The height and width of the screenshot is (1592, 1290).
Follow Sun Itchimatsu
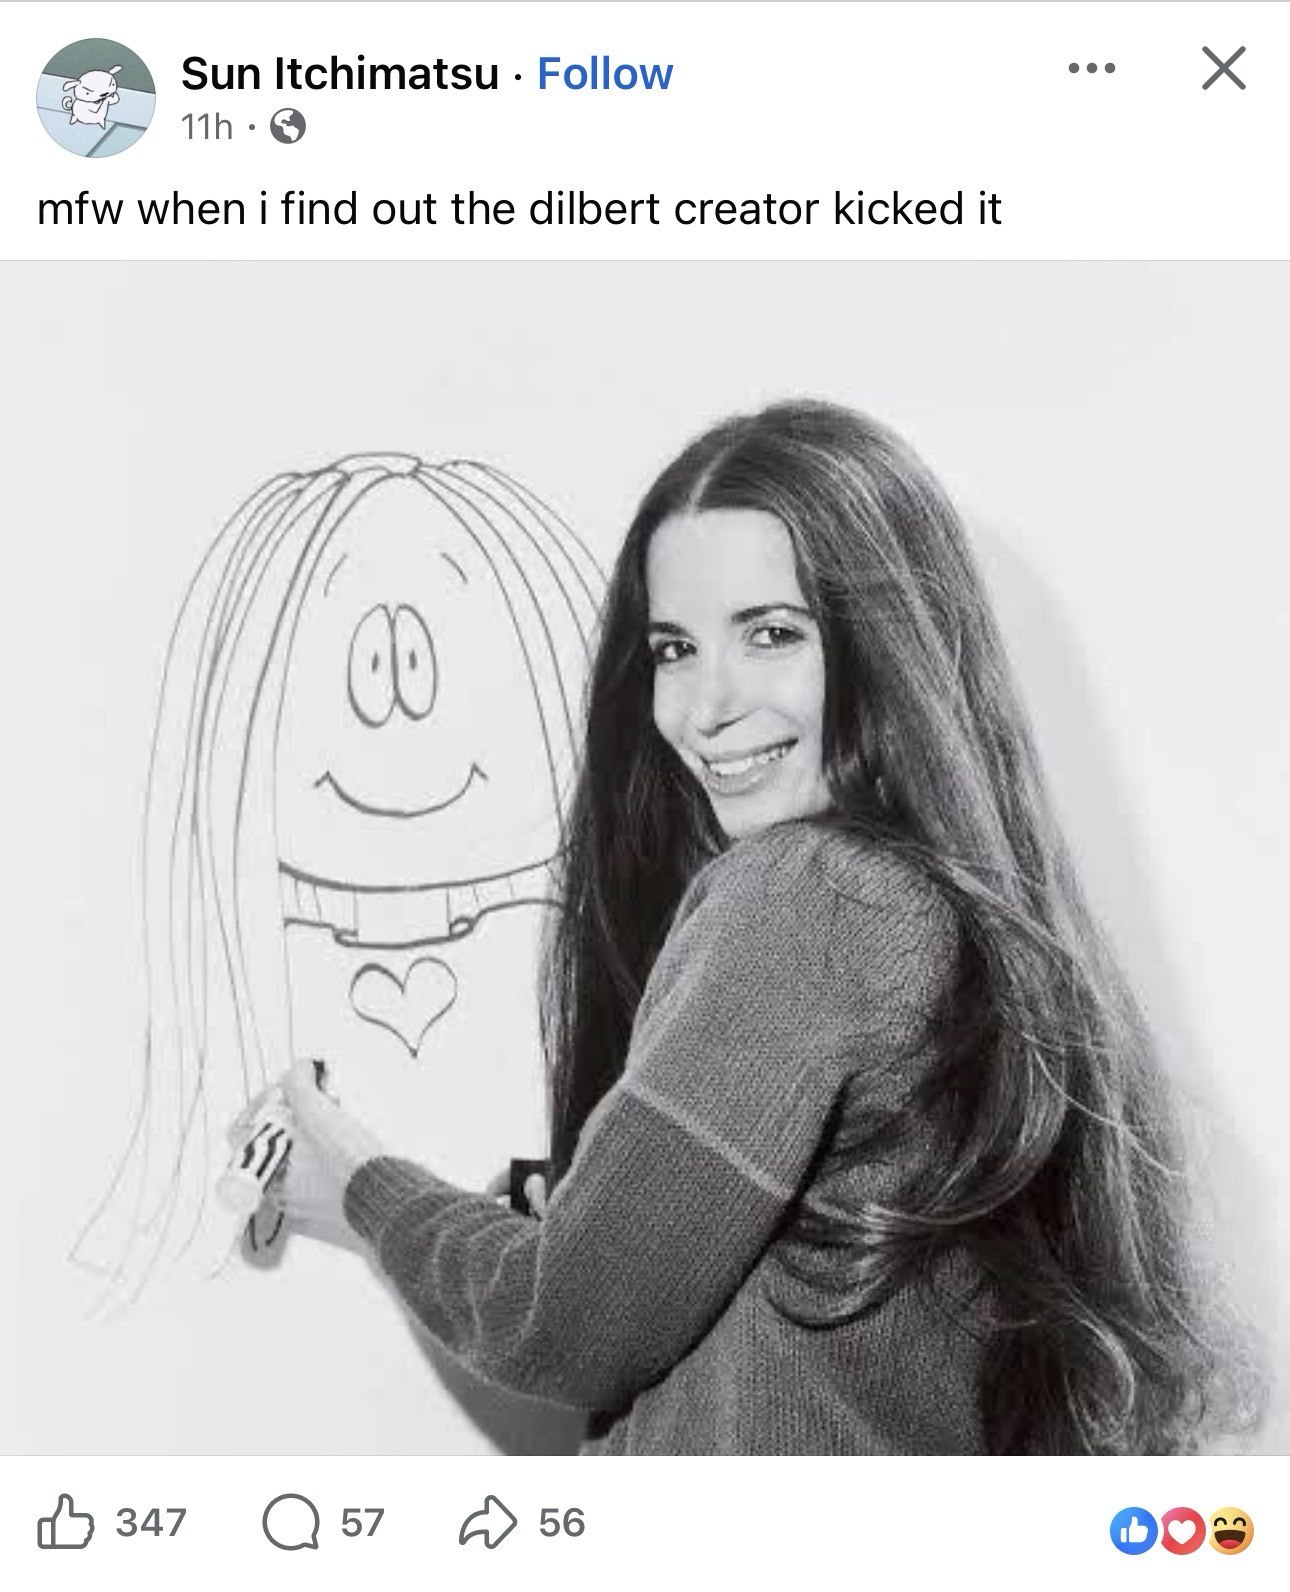click(605, 74)
